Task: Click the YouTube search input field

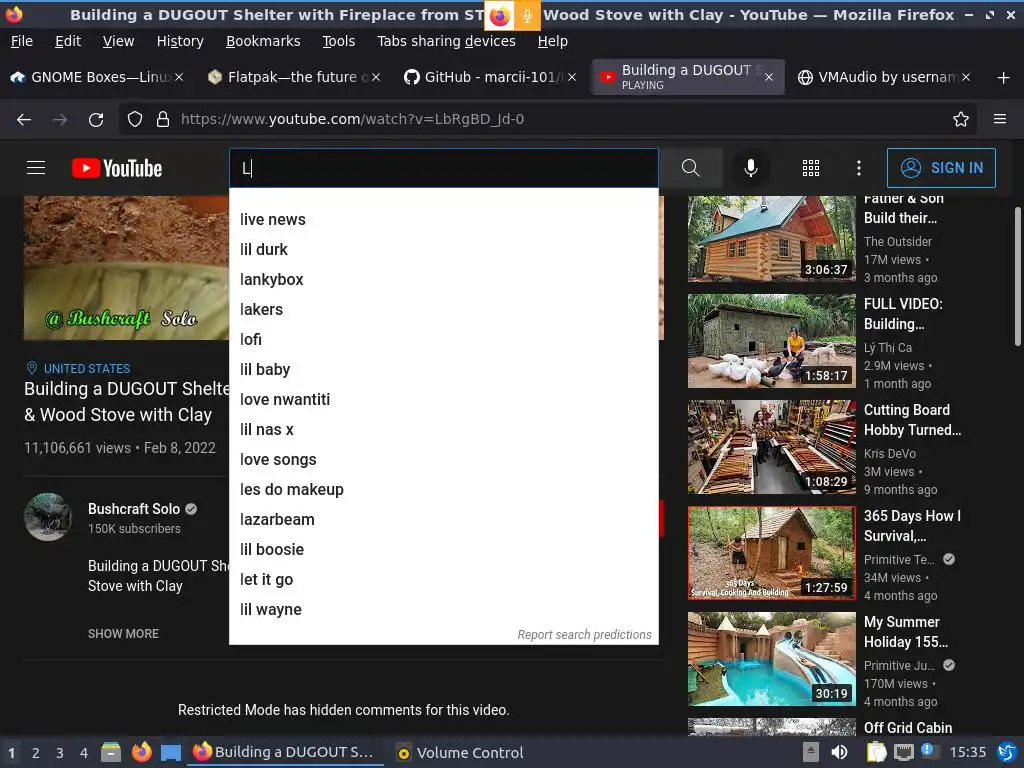Action: (x=443, y=168)
